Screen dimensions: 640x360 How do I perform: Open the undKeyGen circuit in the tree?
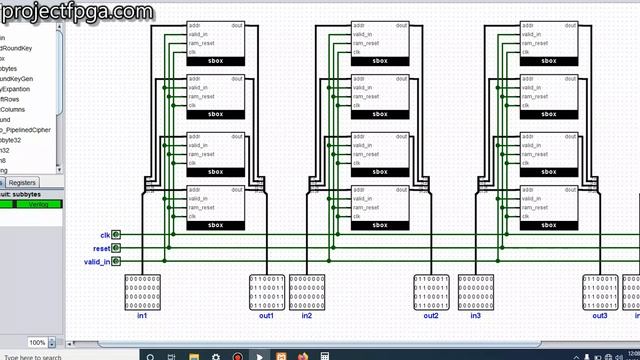[x=16, y=79]
